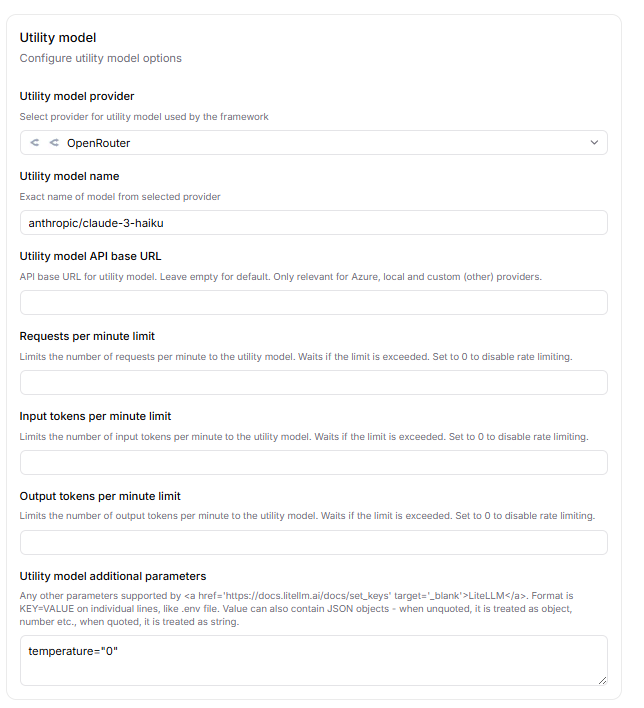Focus the Input tokens per minute limit field
The height and width of the screenshot is (708, 644).
pyautogui.click(x=314, y=463)
